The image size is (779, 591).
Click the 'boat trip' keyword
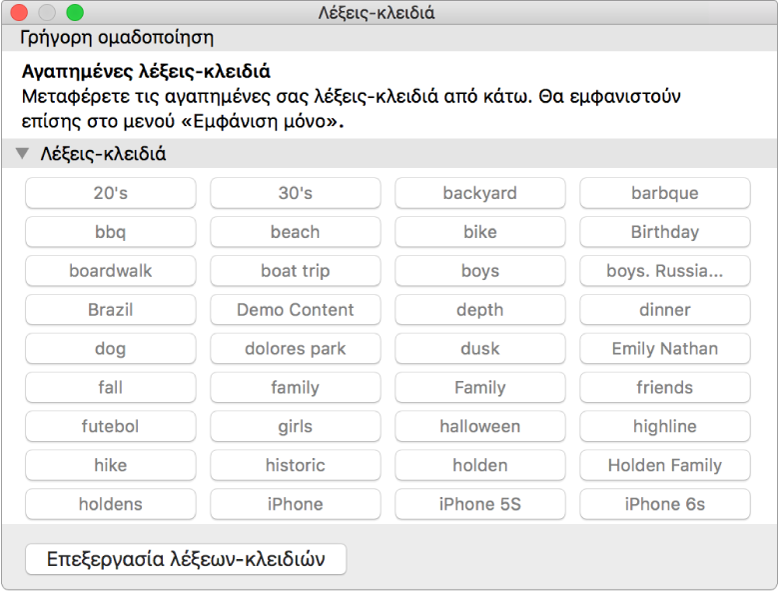click(x=295, y=271)
